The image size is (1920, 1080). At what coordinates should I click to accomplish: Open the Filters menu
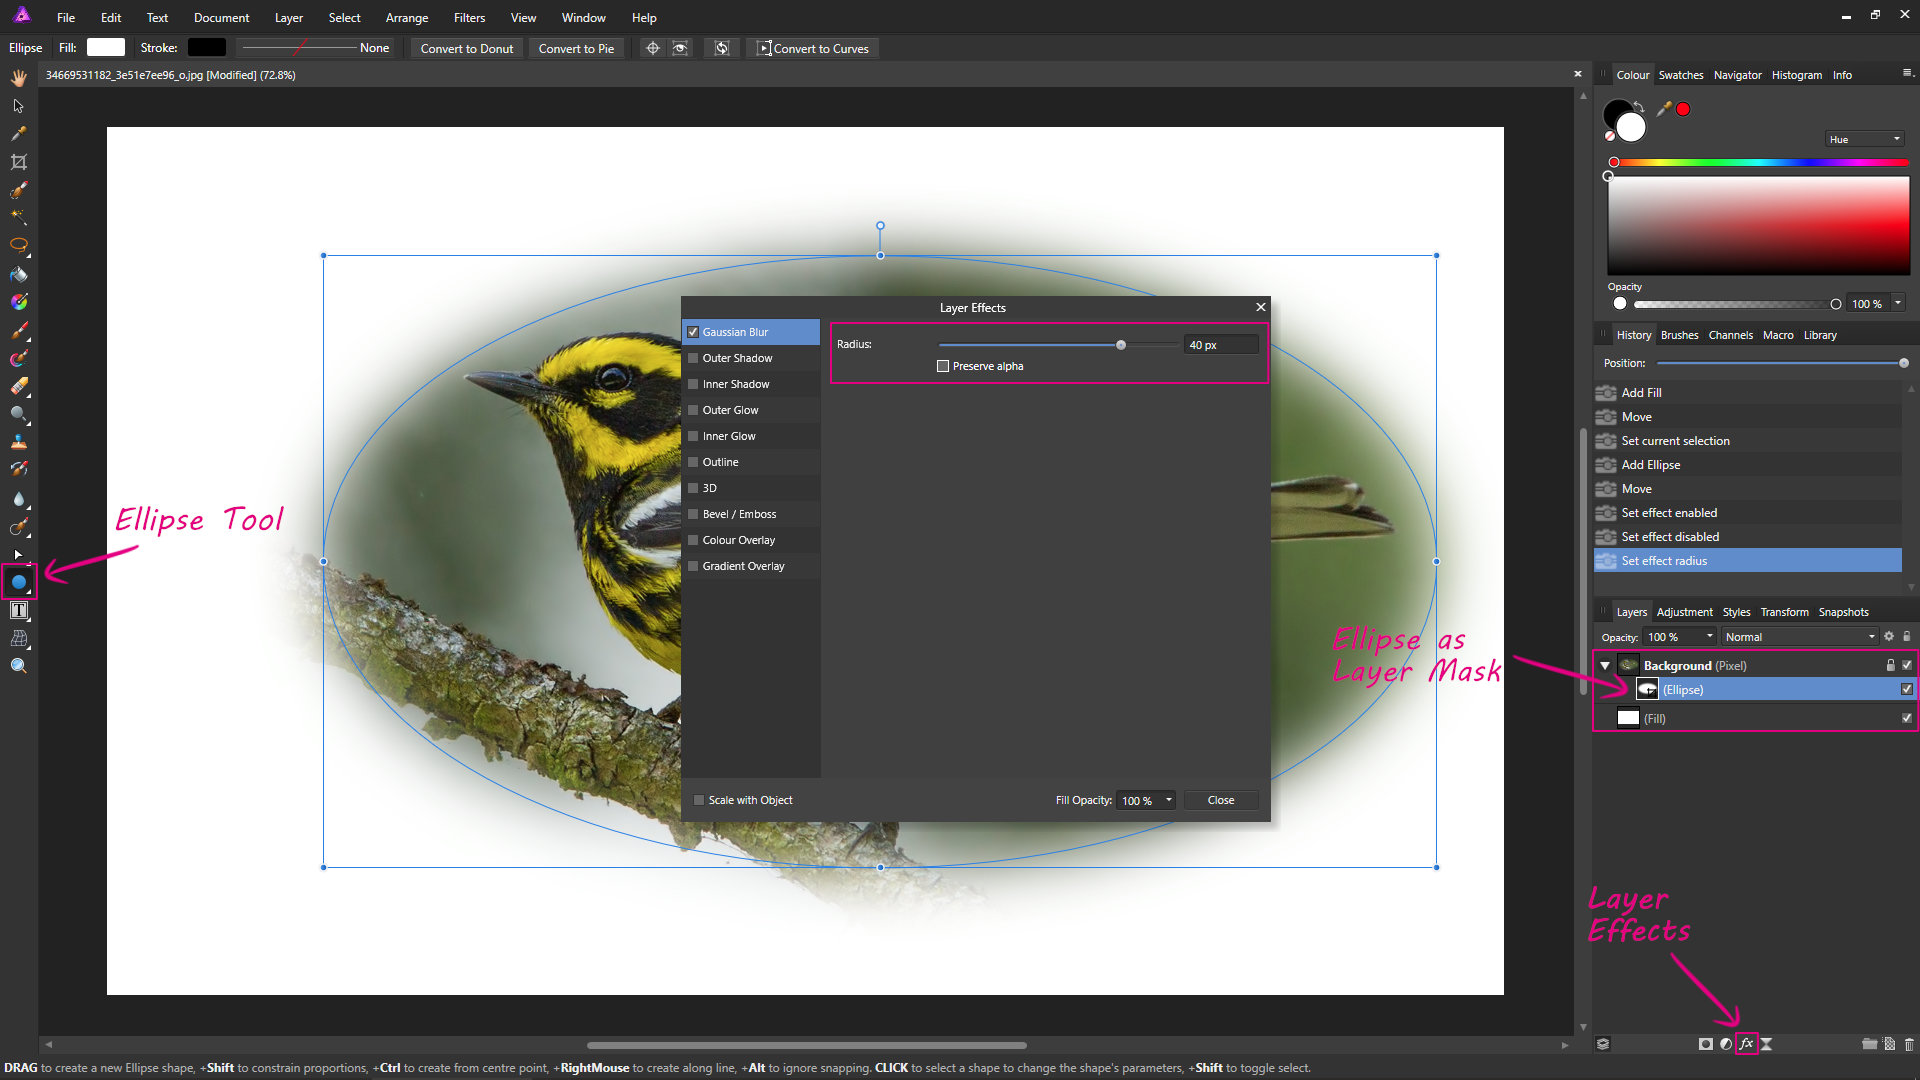point(469,17)
